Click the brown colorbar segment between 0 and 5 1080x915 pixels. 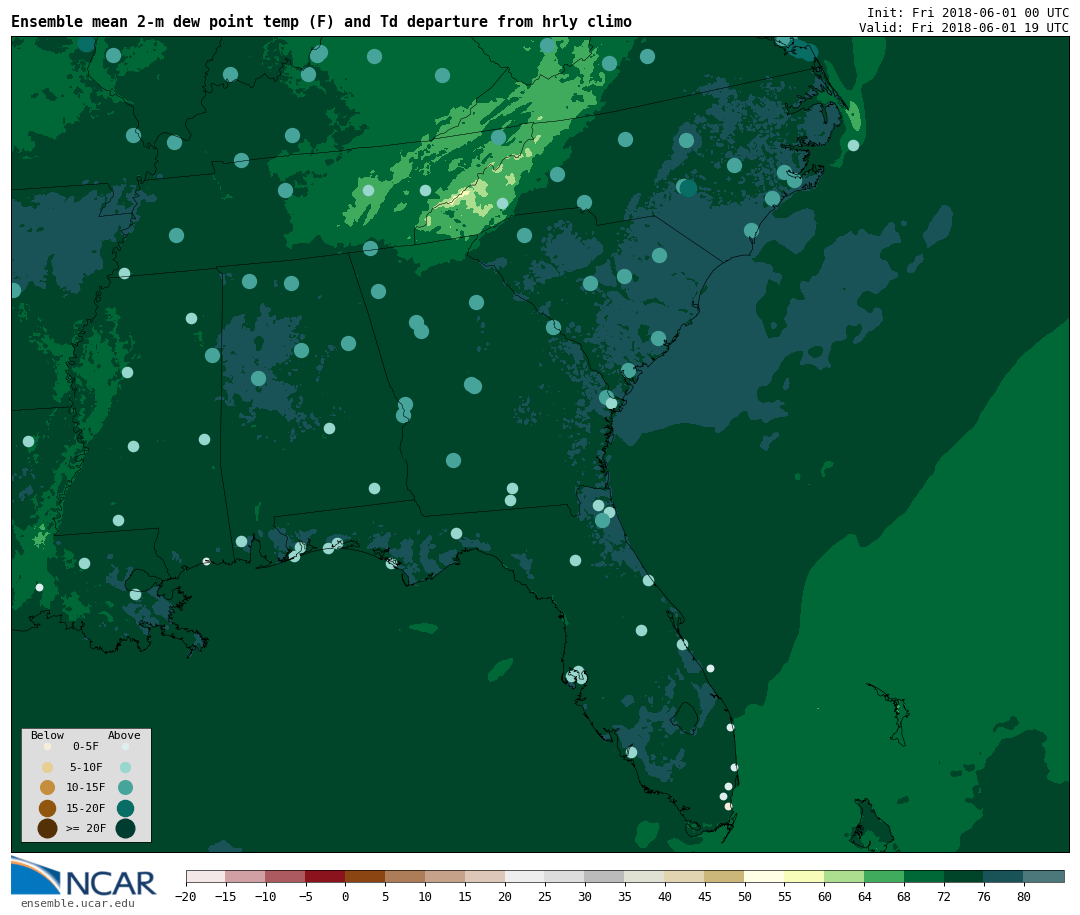point(365,876)
